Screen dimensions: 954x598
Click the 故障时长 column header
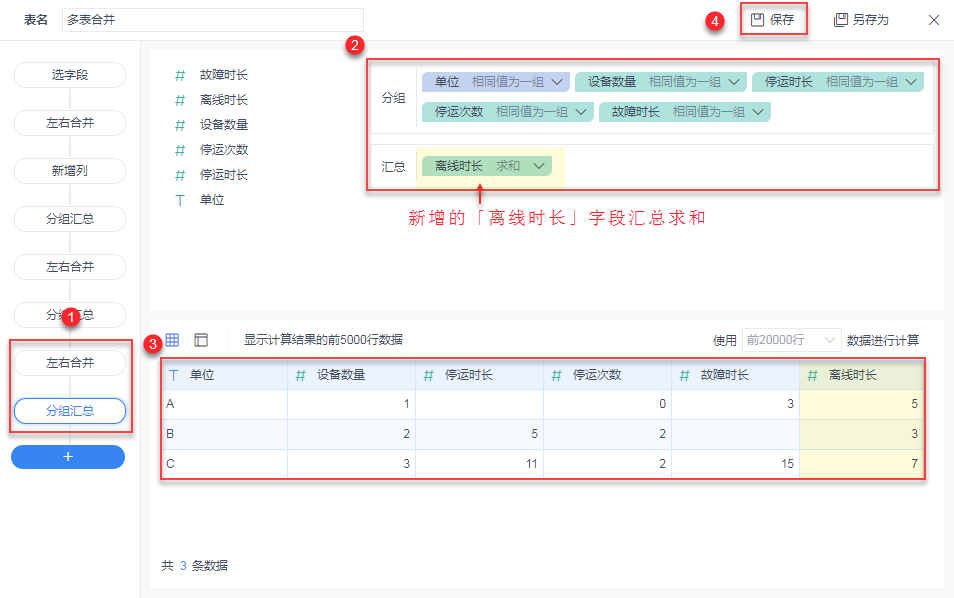coord(736,375)
